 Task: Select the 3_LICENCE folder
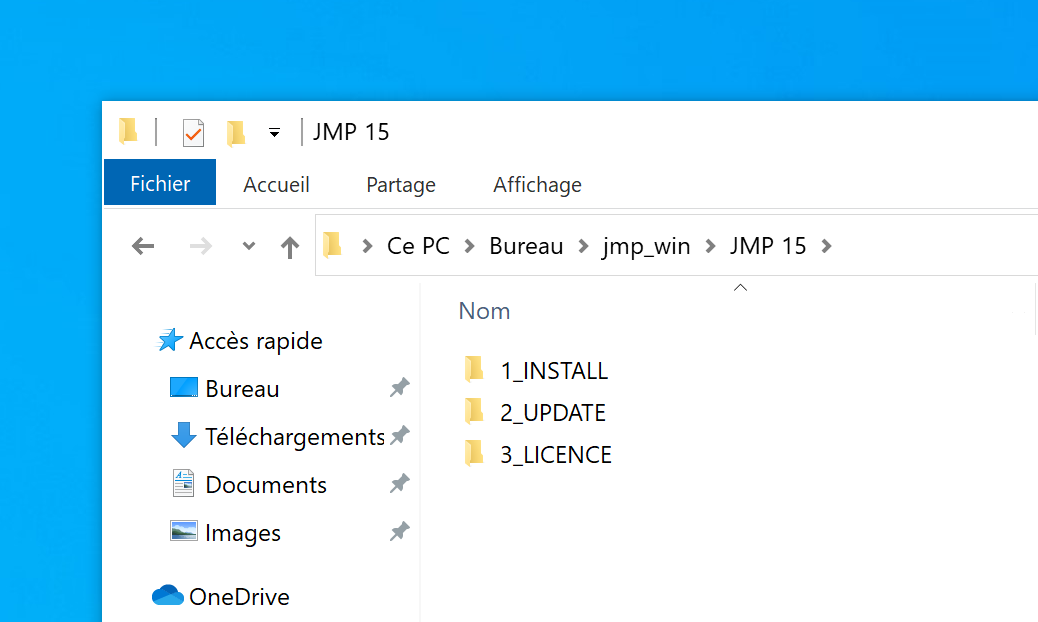tap(555, 455)
